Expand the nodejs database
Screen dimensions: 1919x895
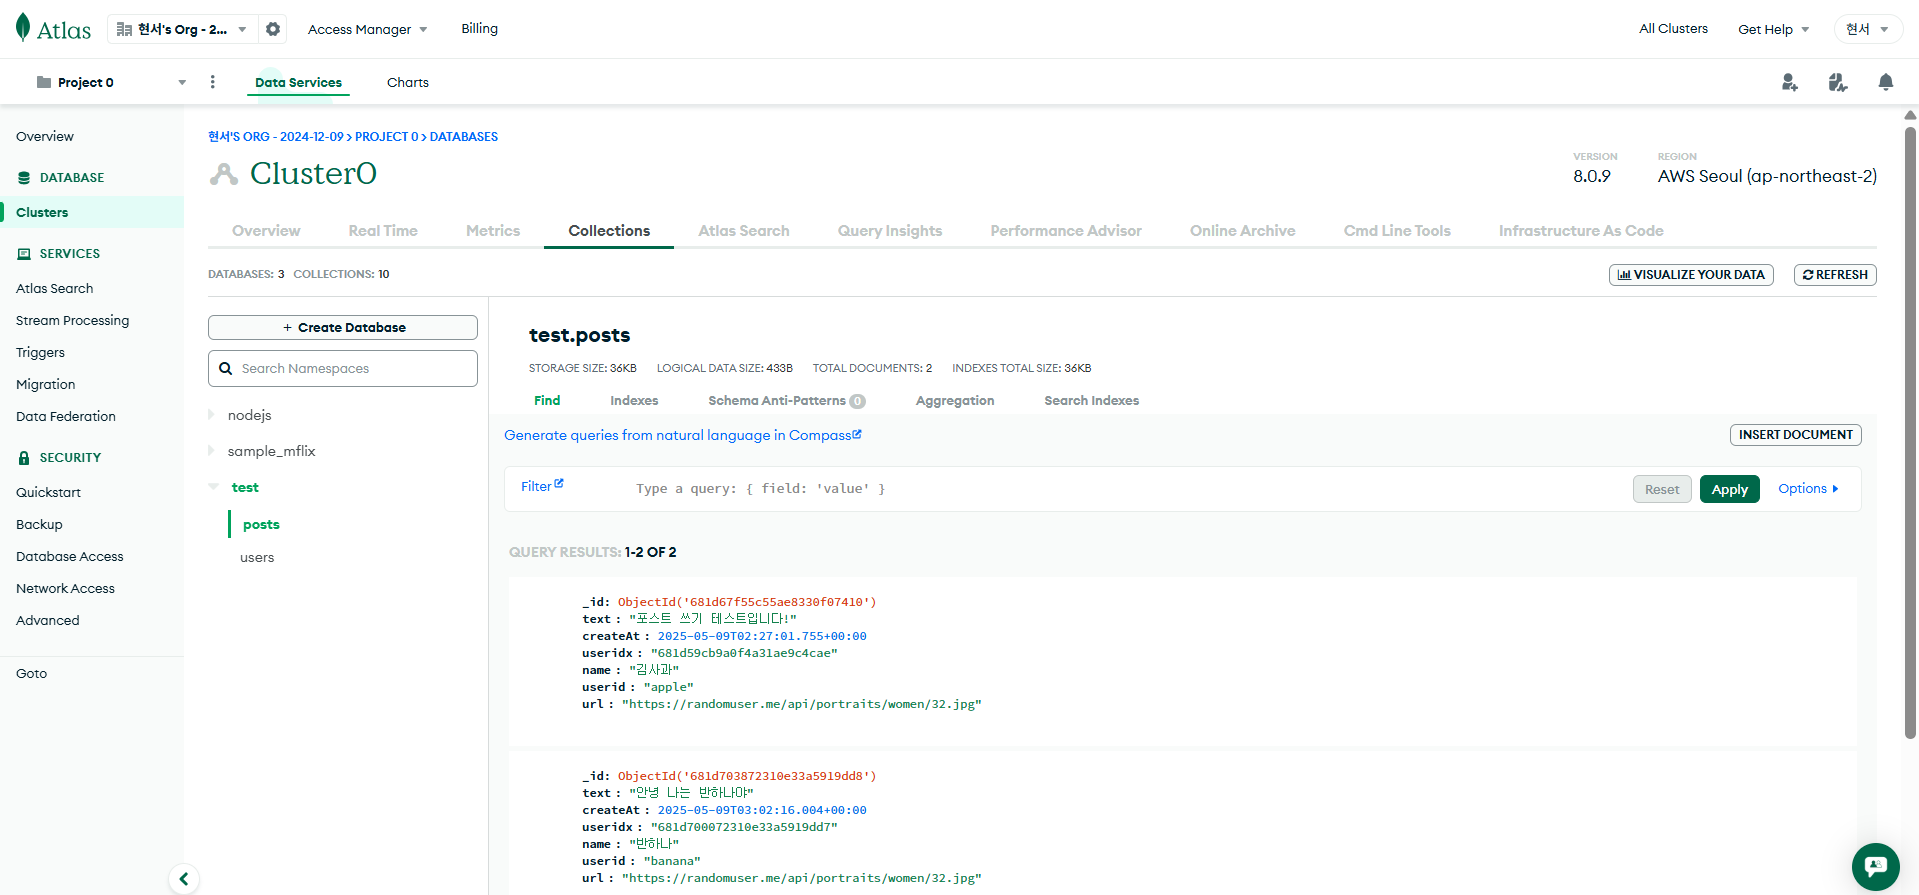(211, 414)
